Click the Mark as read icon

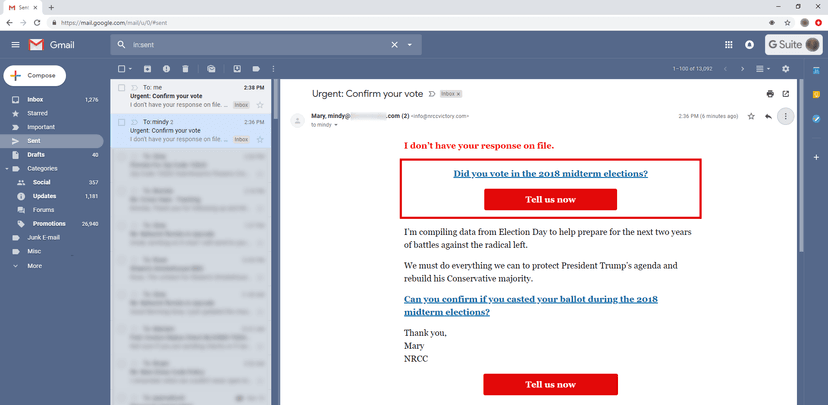211,69
